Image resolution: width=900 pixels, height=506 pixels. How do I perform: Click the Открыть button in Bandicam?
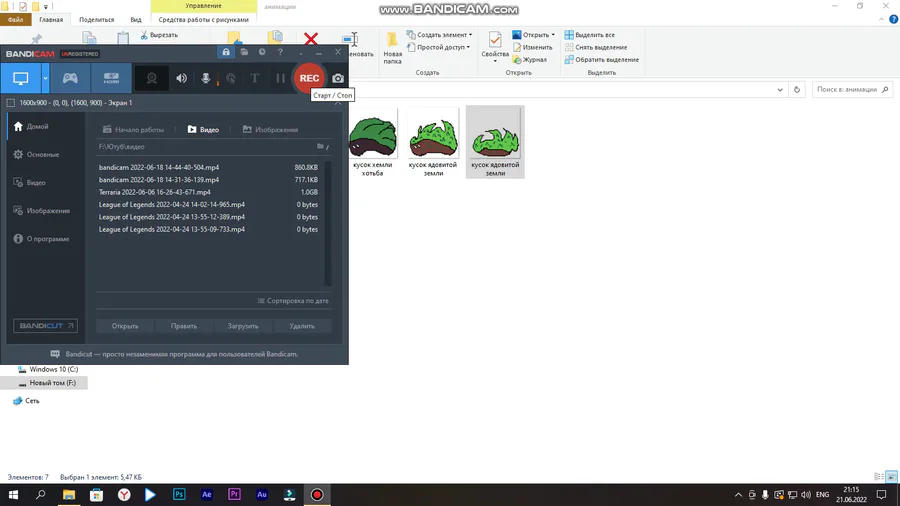(125, 326)
